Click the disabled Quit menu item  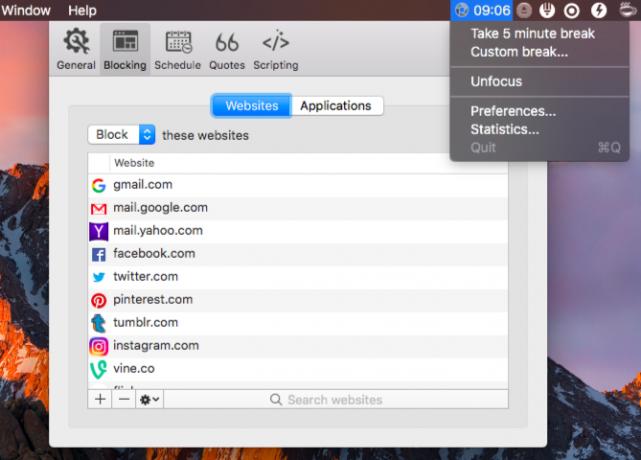click(540, 148)
